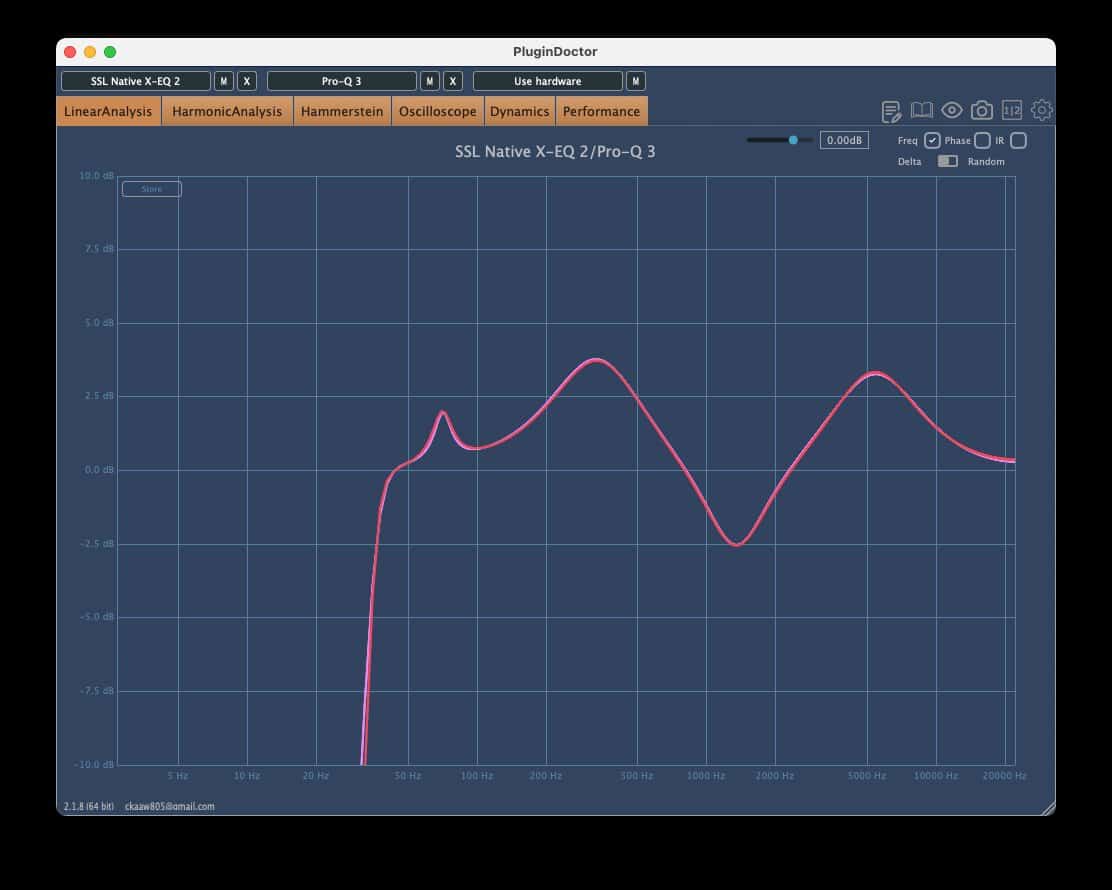Open the manual book icon
The width and height of the screenshot is (1112, 890).
(x=921, y=111)
